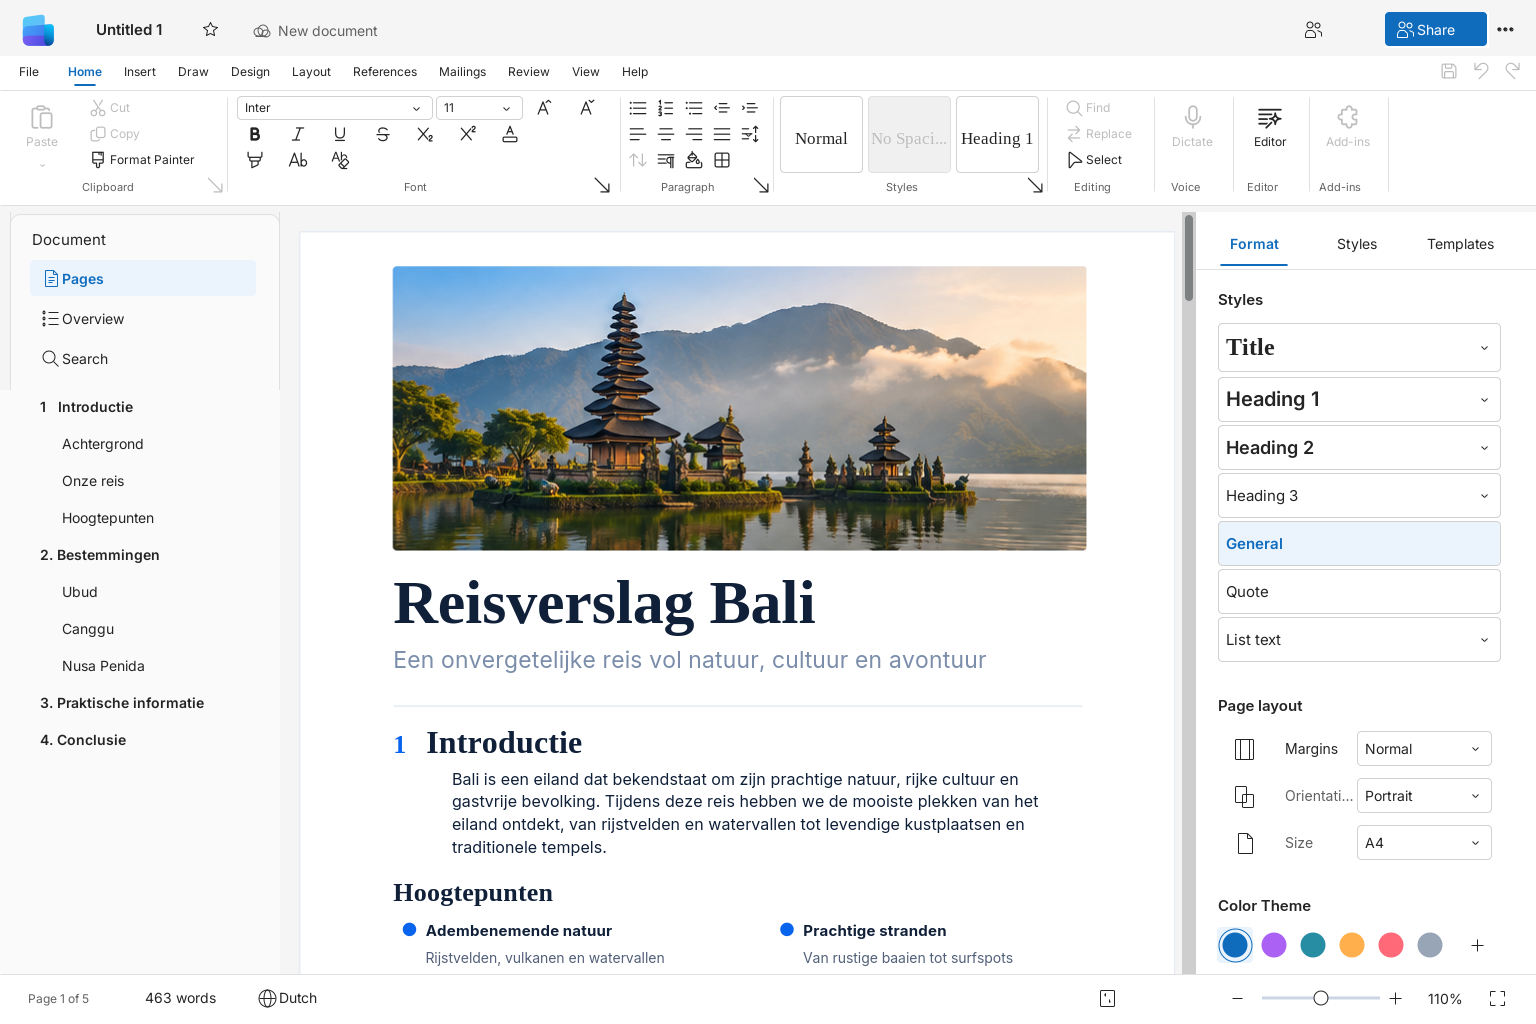1536x1024 pixels.
Task: Expand the Heading 1 style dropdown
Action: click(x=1484, y=400)
